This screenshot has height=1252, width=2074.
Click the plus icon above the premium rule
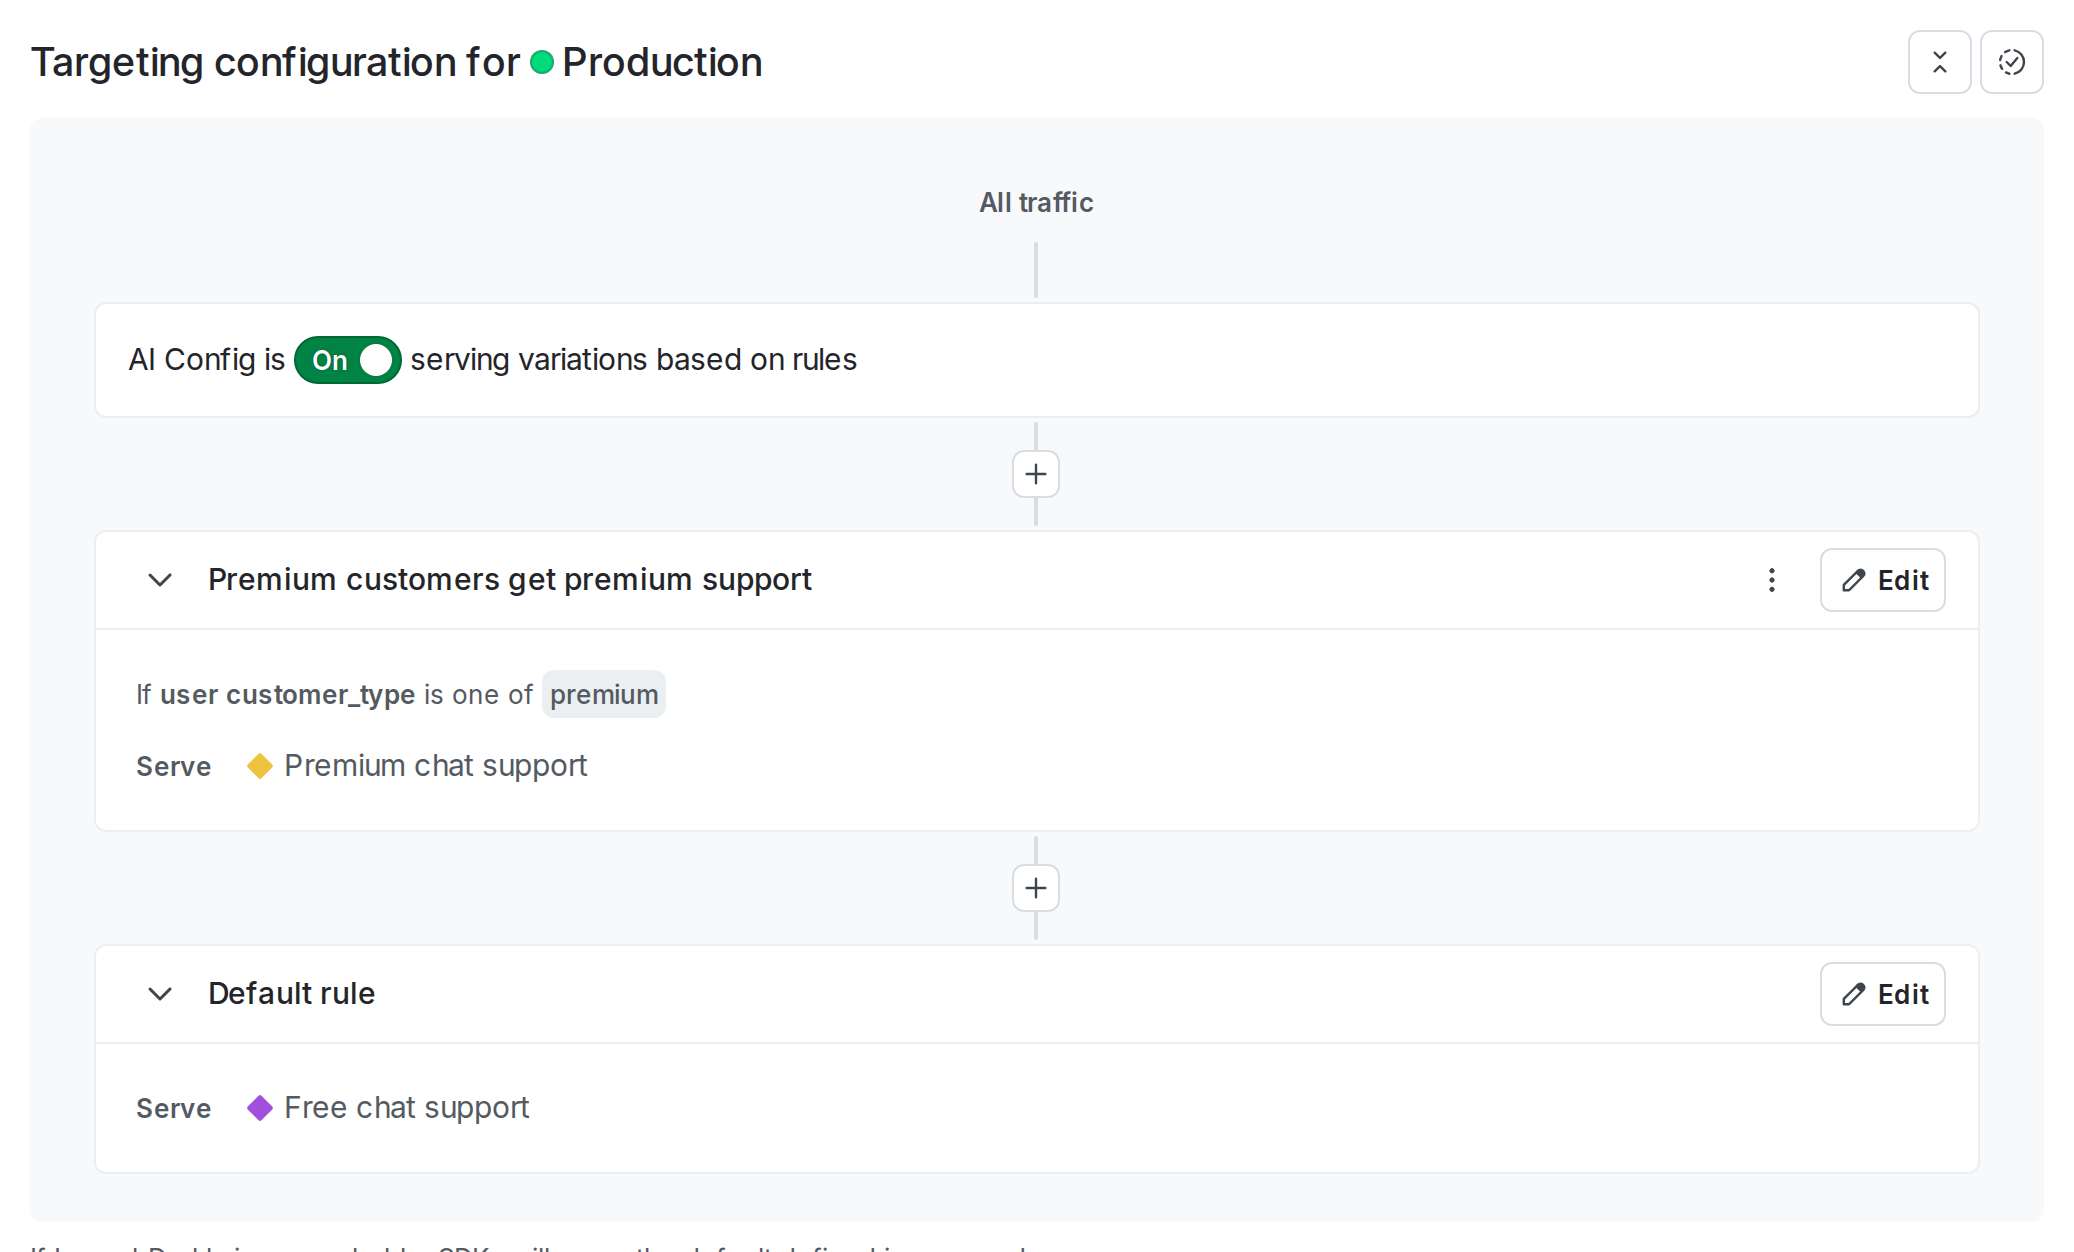[1035, 473]
